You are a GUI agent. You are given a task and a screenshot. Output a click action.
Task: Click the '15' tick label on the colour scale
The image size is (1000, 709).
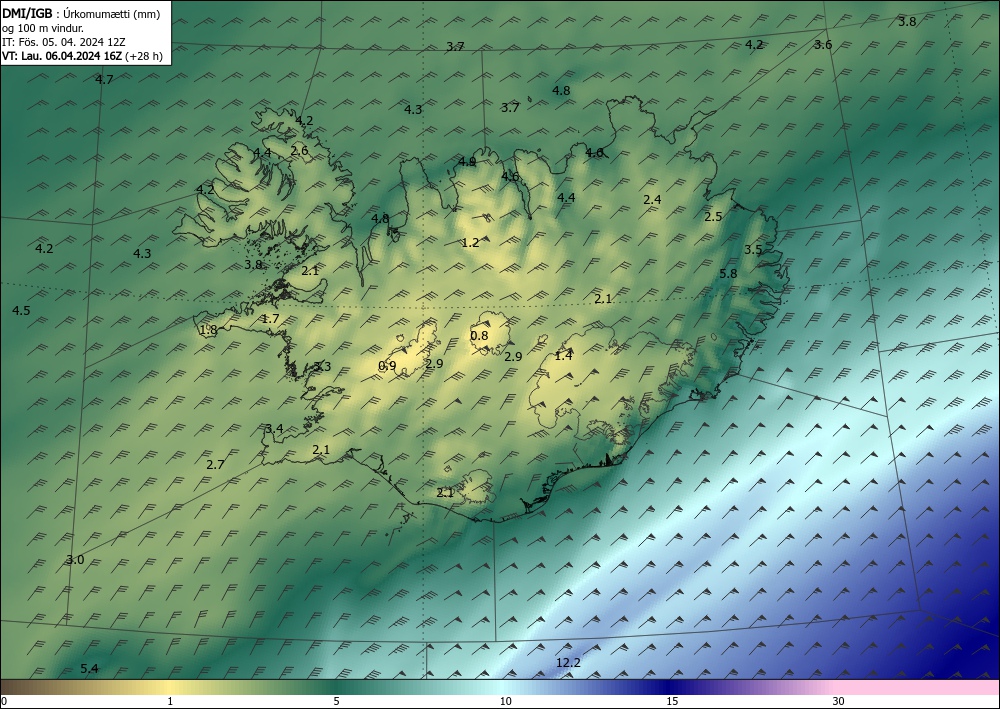(x=672, y=701)
